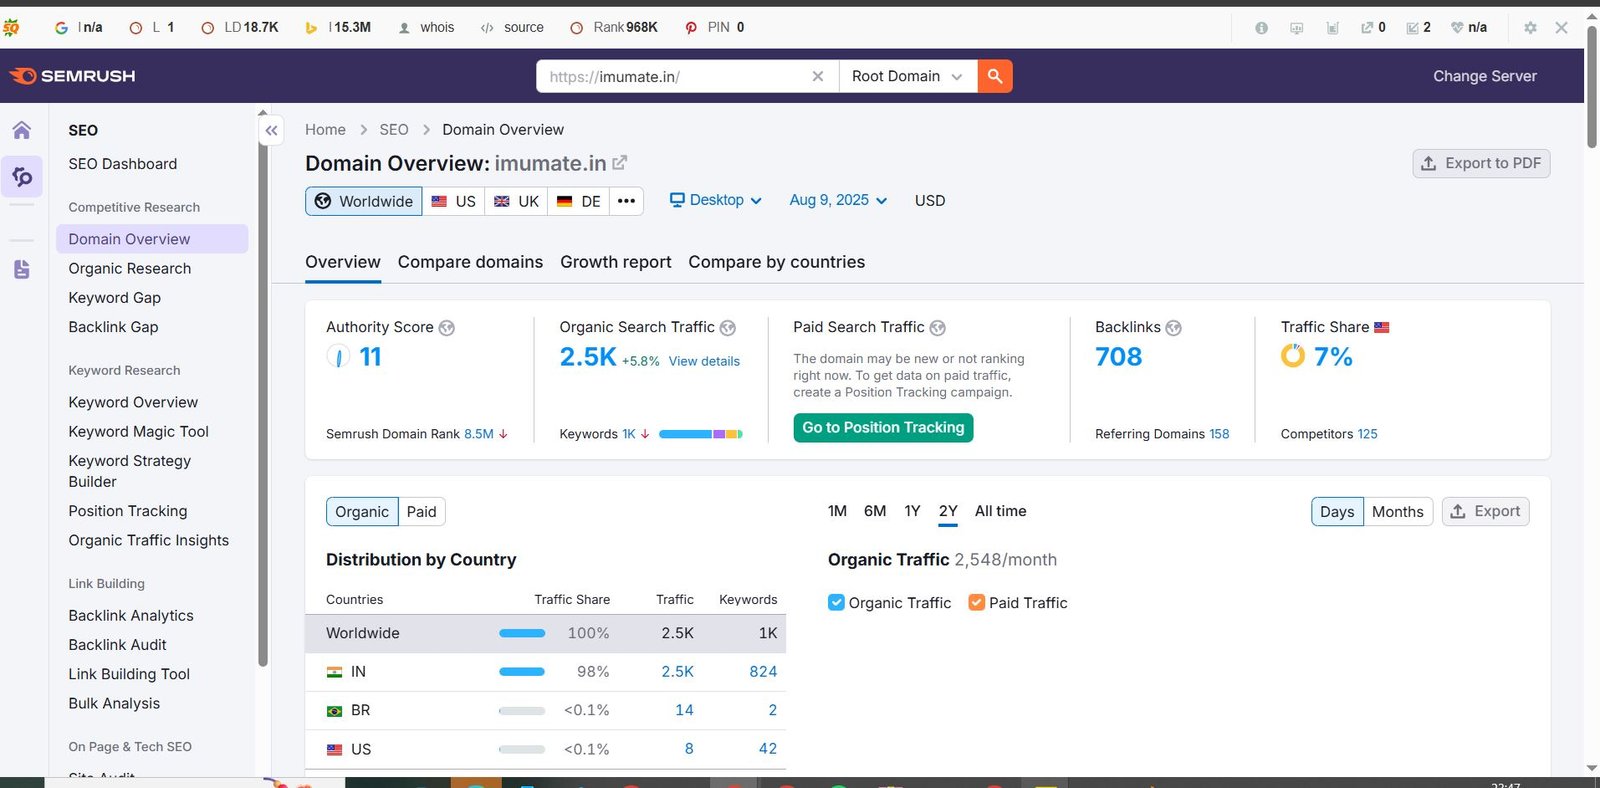This screenshot has width=1600, height=788.
Task: Click the Backlinks globe icon
Action: pyautogui.click(x=1174, y=328)
